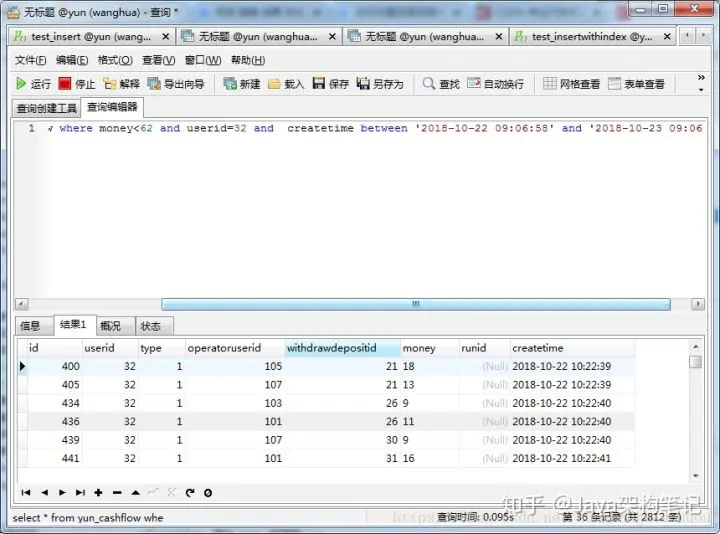Add a new record with plus icon
This screenshot has height=534, width=720.
click(x=98, y=493)
